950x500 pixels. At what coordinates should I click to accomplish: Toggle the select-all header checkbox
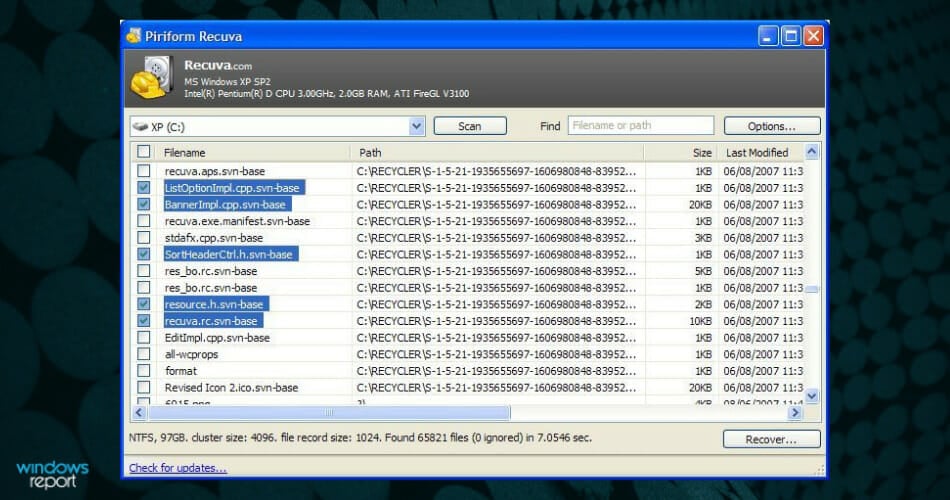coord(144,152)
